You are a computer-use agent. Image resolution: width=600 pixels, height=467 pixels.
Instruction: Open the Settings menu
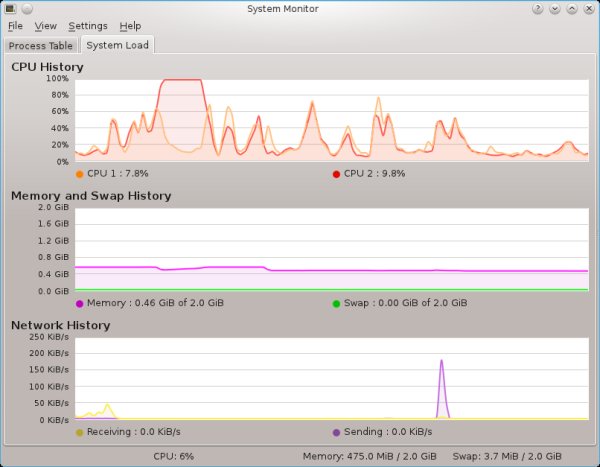88,26
